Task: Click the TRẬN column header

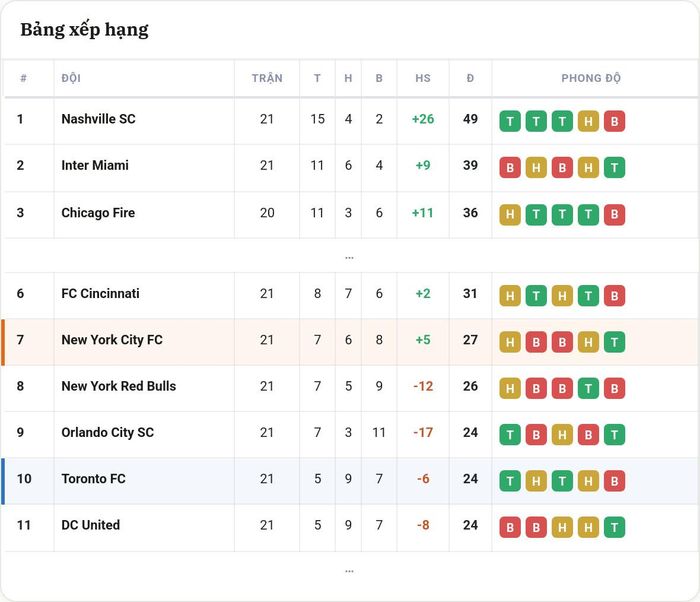Action: (x=267, y=78)
